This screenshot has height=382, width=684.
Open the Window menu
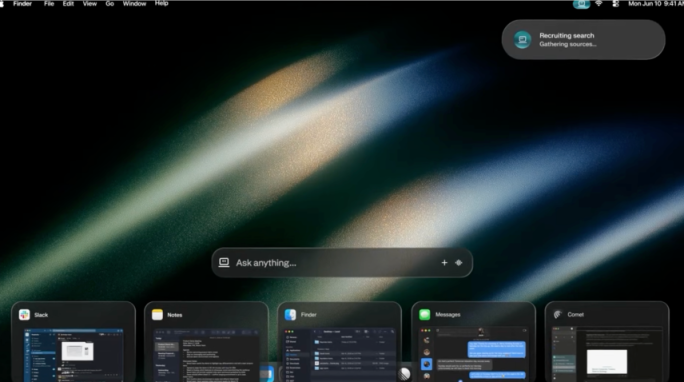click(x=134, y=3)
